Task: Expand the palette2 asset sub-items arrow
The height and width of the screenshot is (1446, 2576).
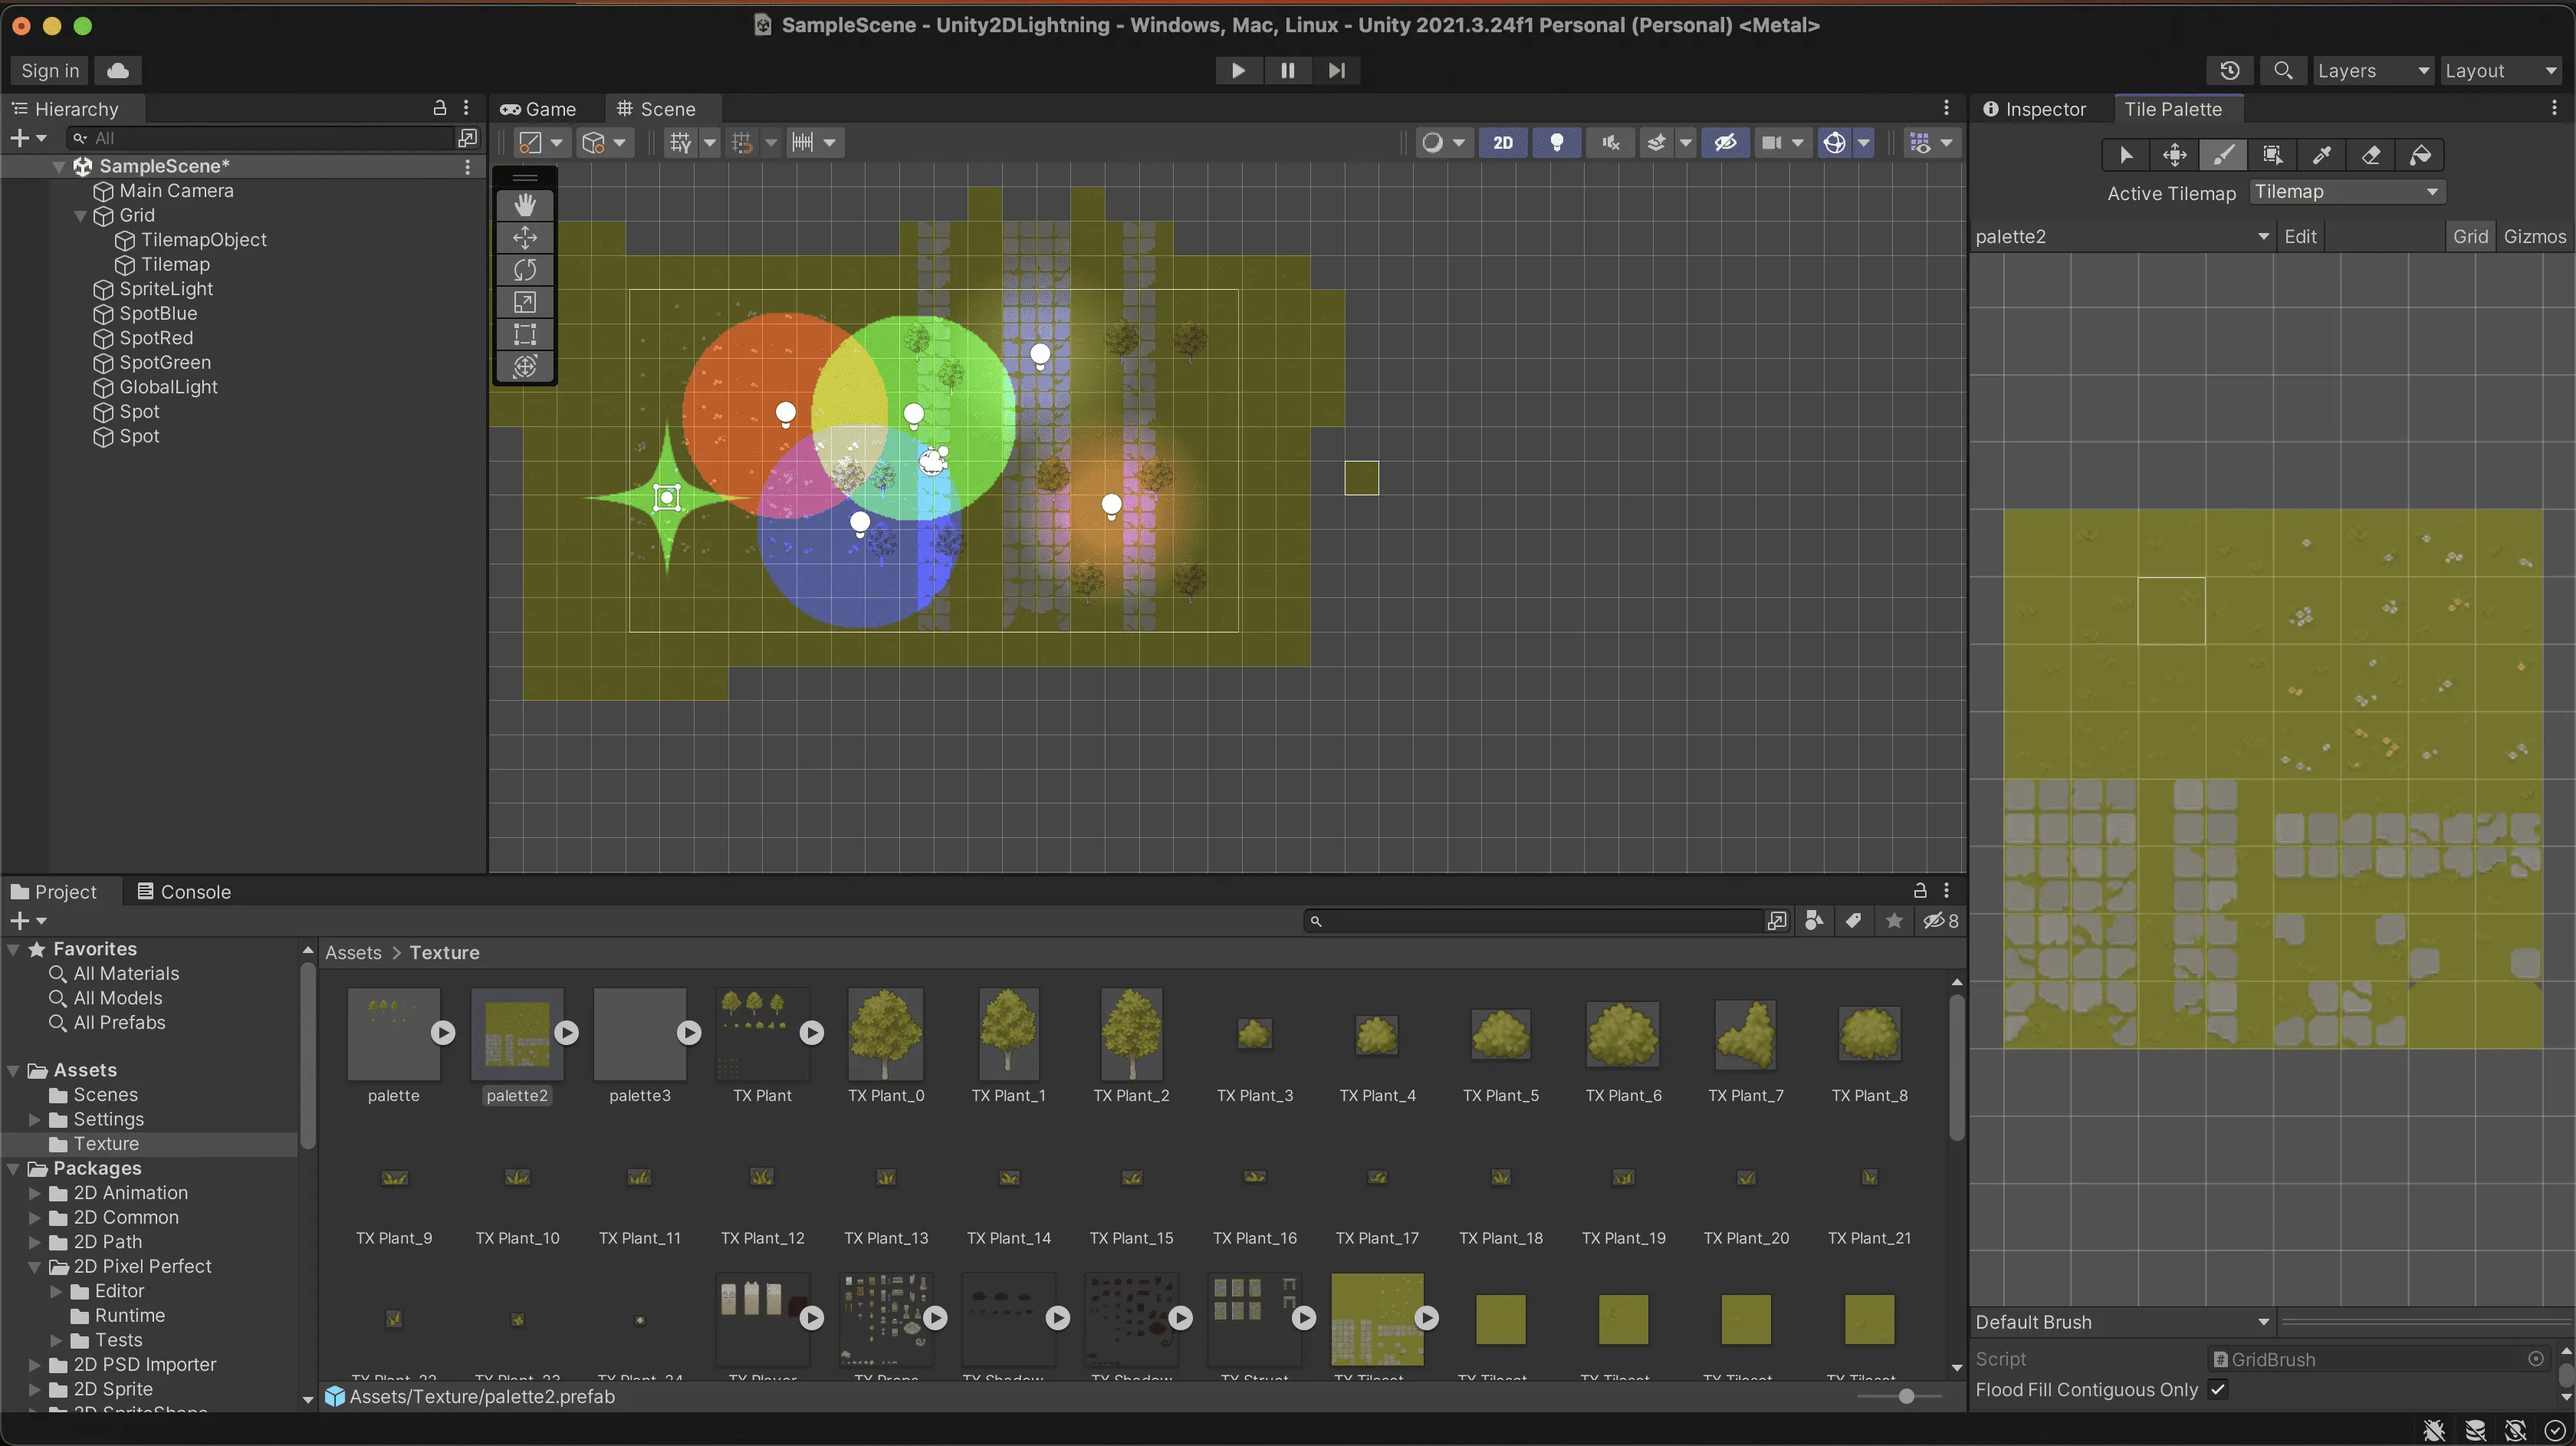Action: (567, 1032)
